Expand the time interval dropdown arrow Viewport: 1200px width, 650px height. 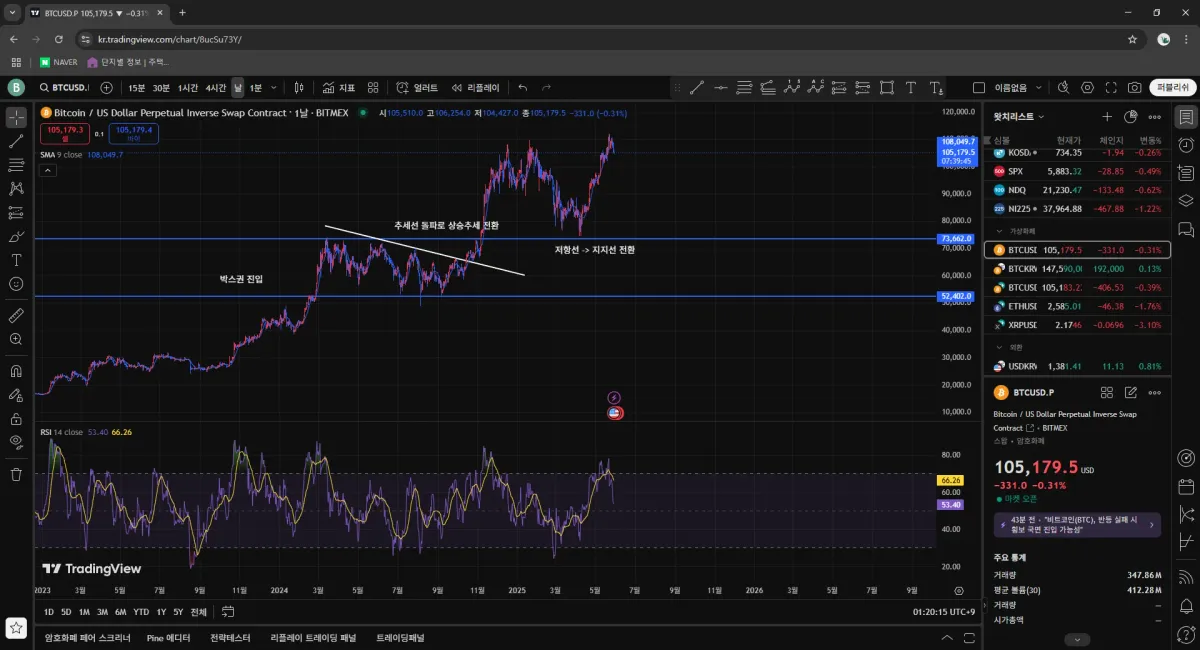click(275, 87)
